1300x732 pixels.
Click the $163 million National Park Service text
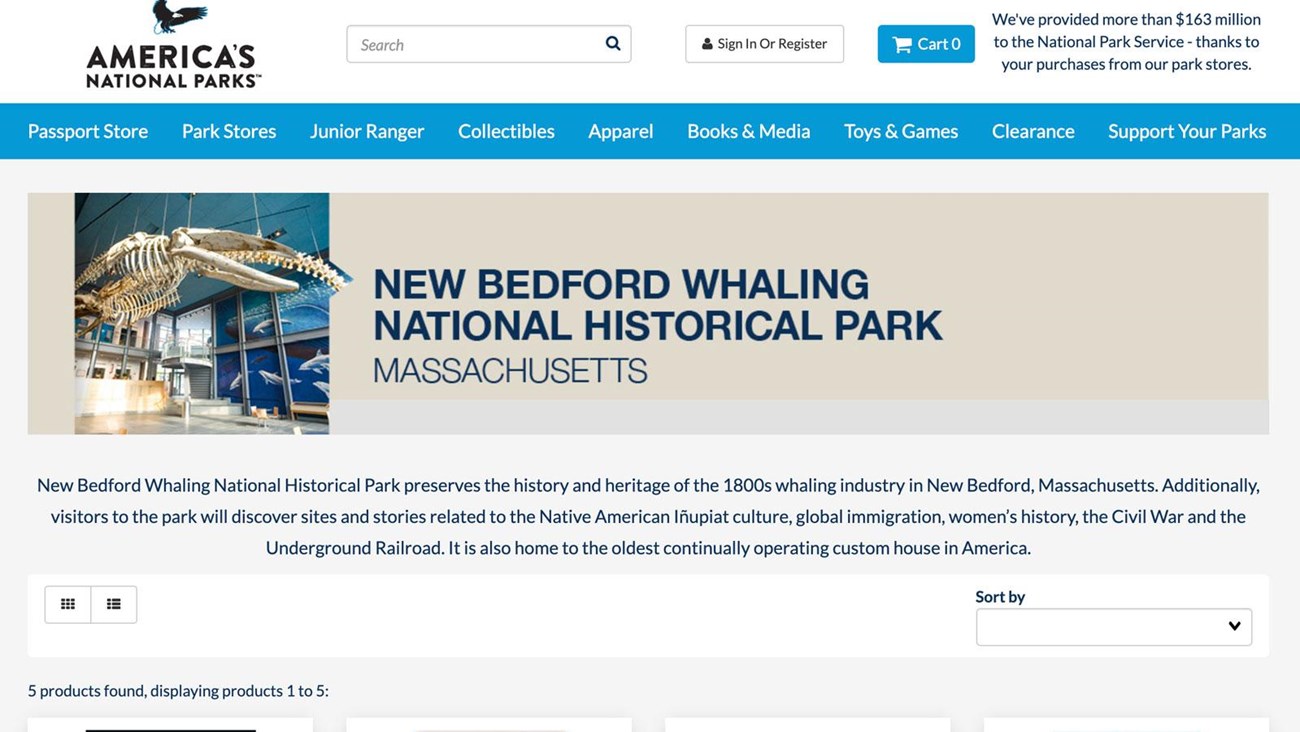coord(1126,42)
